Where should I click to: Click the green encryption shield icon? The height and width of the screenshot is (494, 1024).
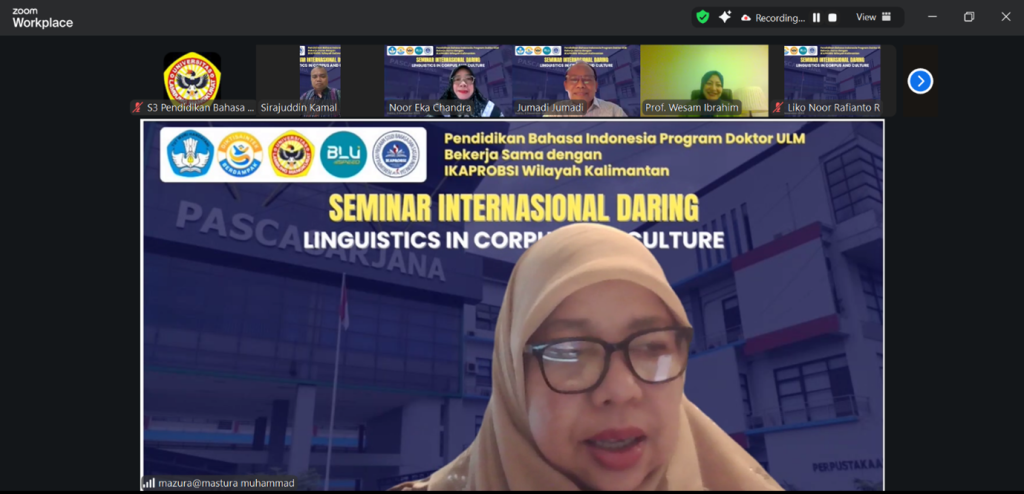pyautogui.click(x=703, y=17)
